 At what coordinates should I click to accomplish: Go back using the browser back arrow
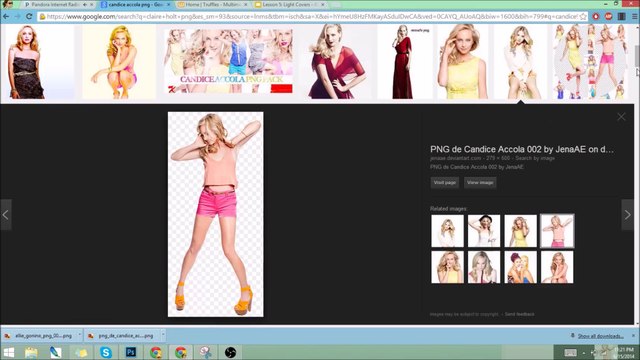(x=6, y=17)
